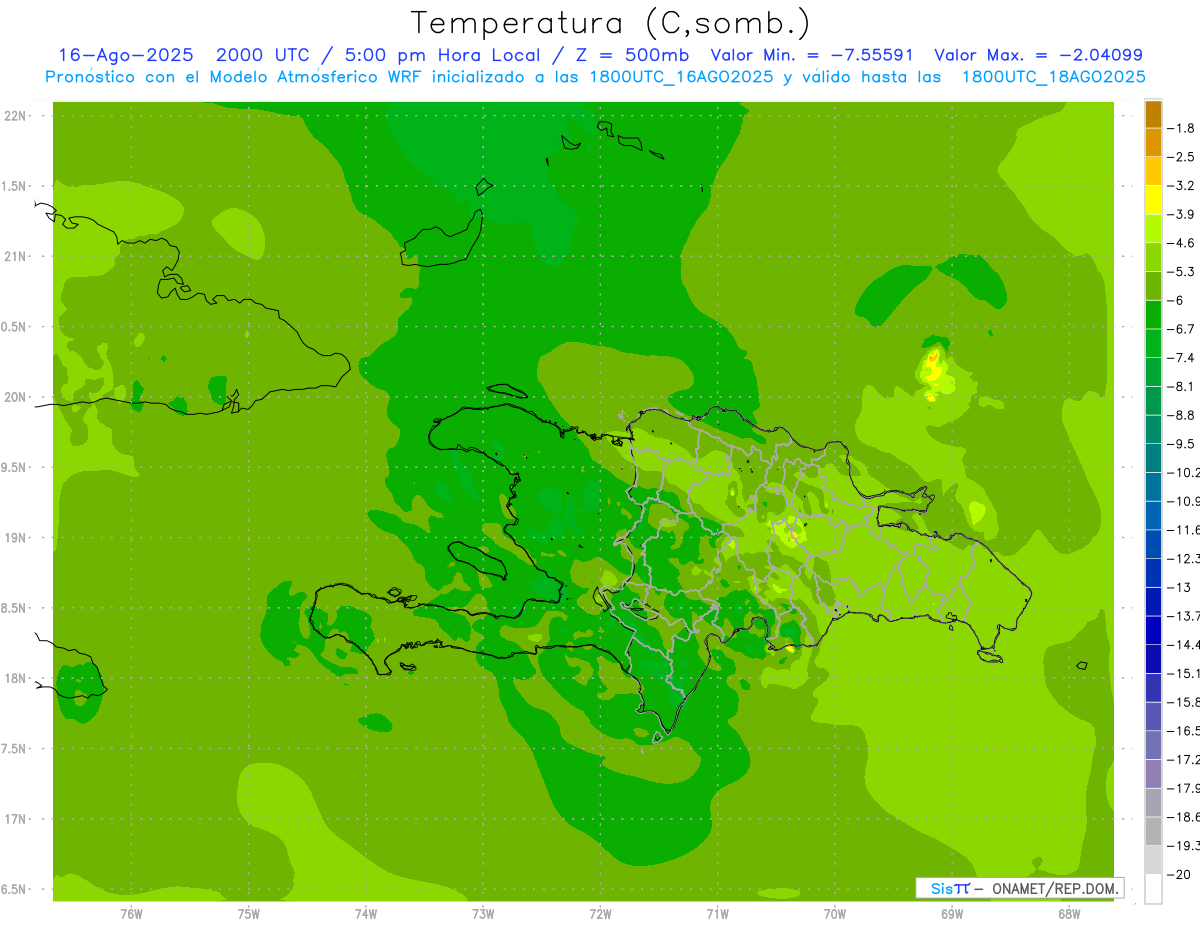Pick the green swatch between -6 and -6.7
Screen dimensions: 1200x927
click(1153, 315)
